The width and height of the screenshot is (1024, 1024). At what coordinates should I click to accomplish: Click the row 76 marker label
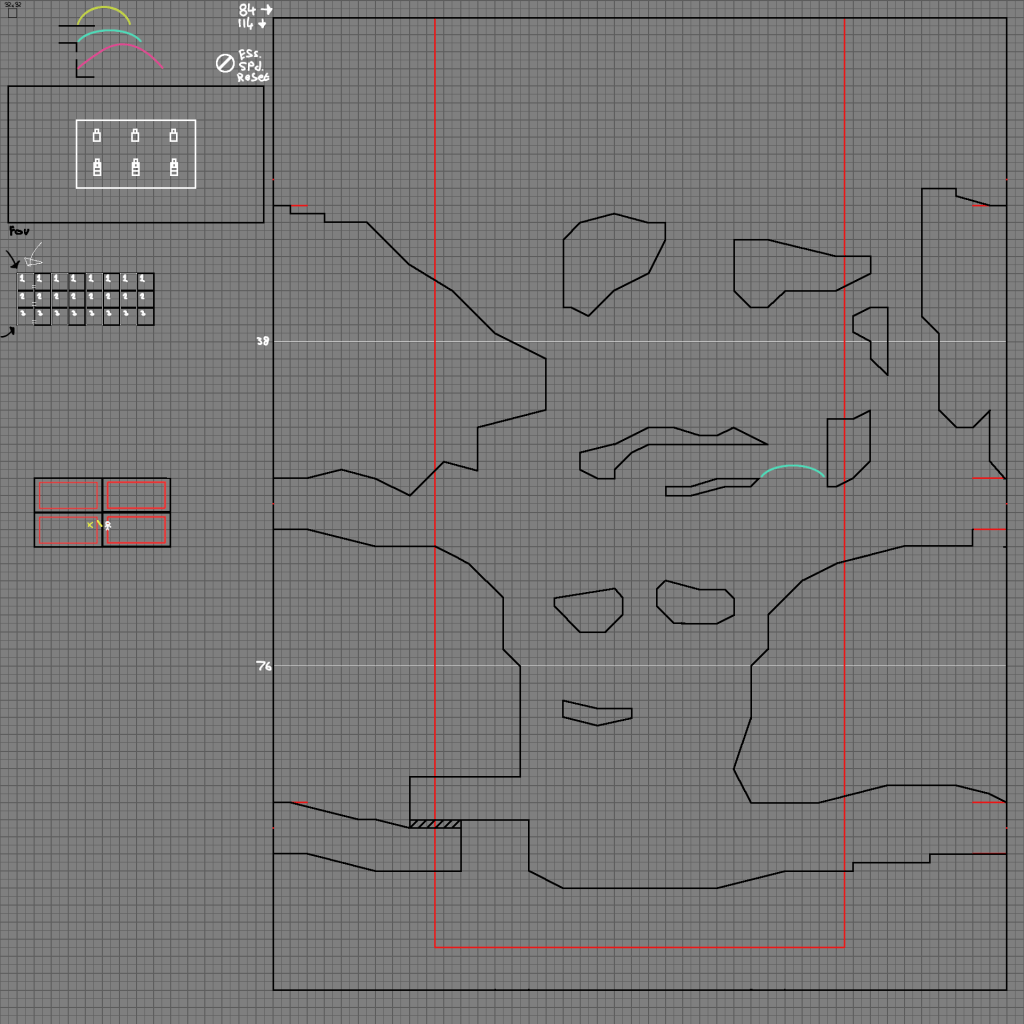click(263, 666)
